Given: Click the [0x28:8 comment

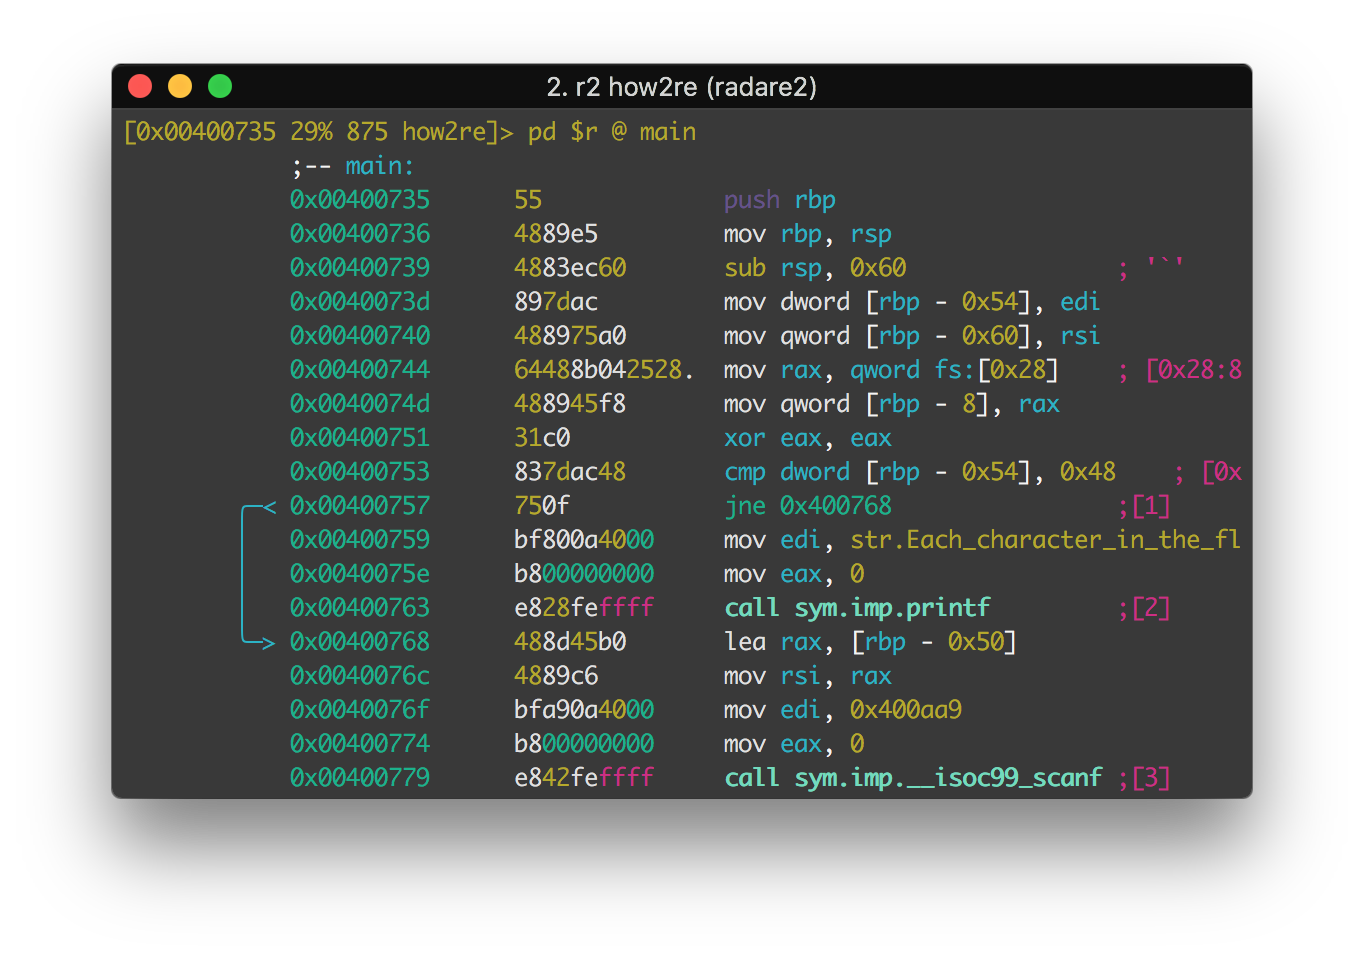Looking at the screenshot, I should click(1194, 370).
